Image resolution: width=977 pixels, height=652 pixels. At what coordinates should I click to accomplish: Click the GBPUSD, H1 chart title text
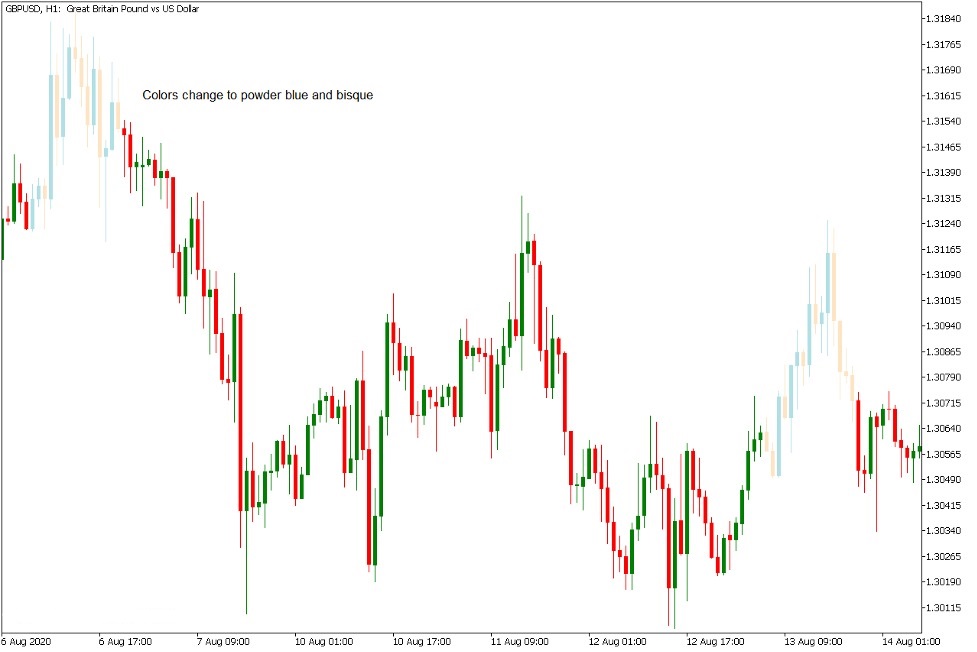coord(102,9)
